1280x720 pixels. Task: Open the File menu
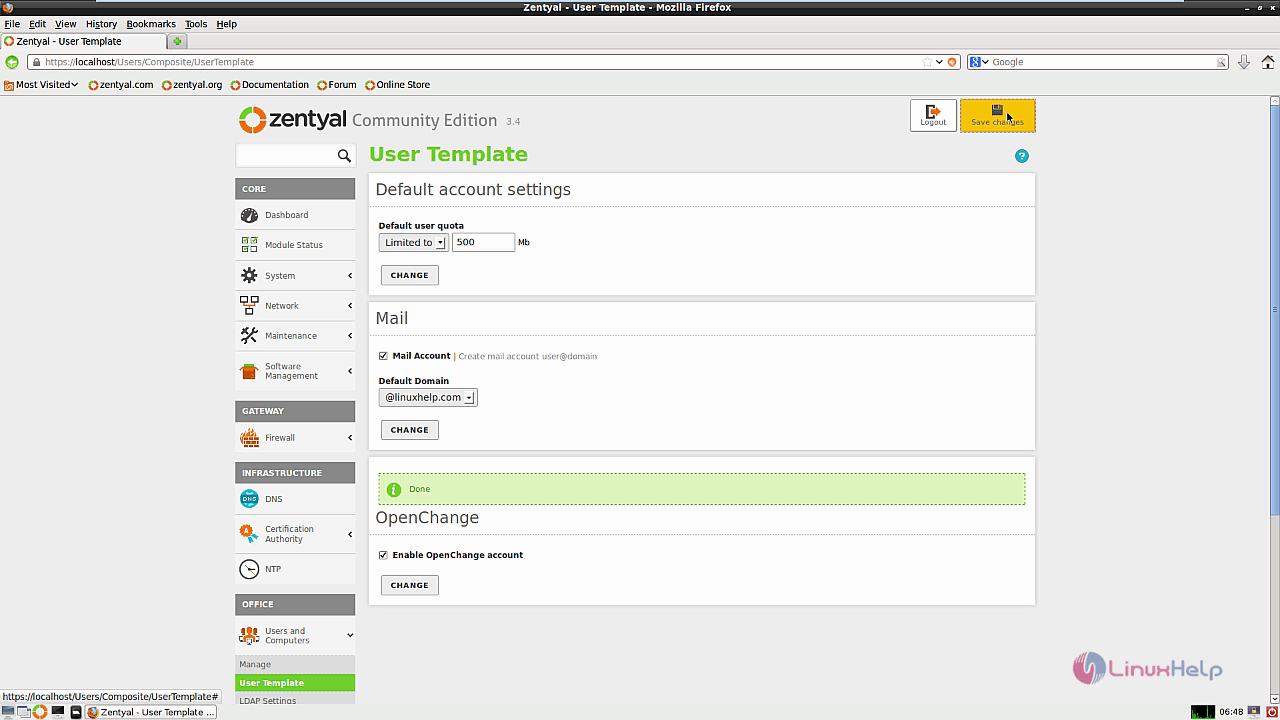pos(12,24)
